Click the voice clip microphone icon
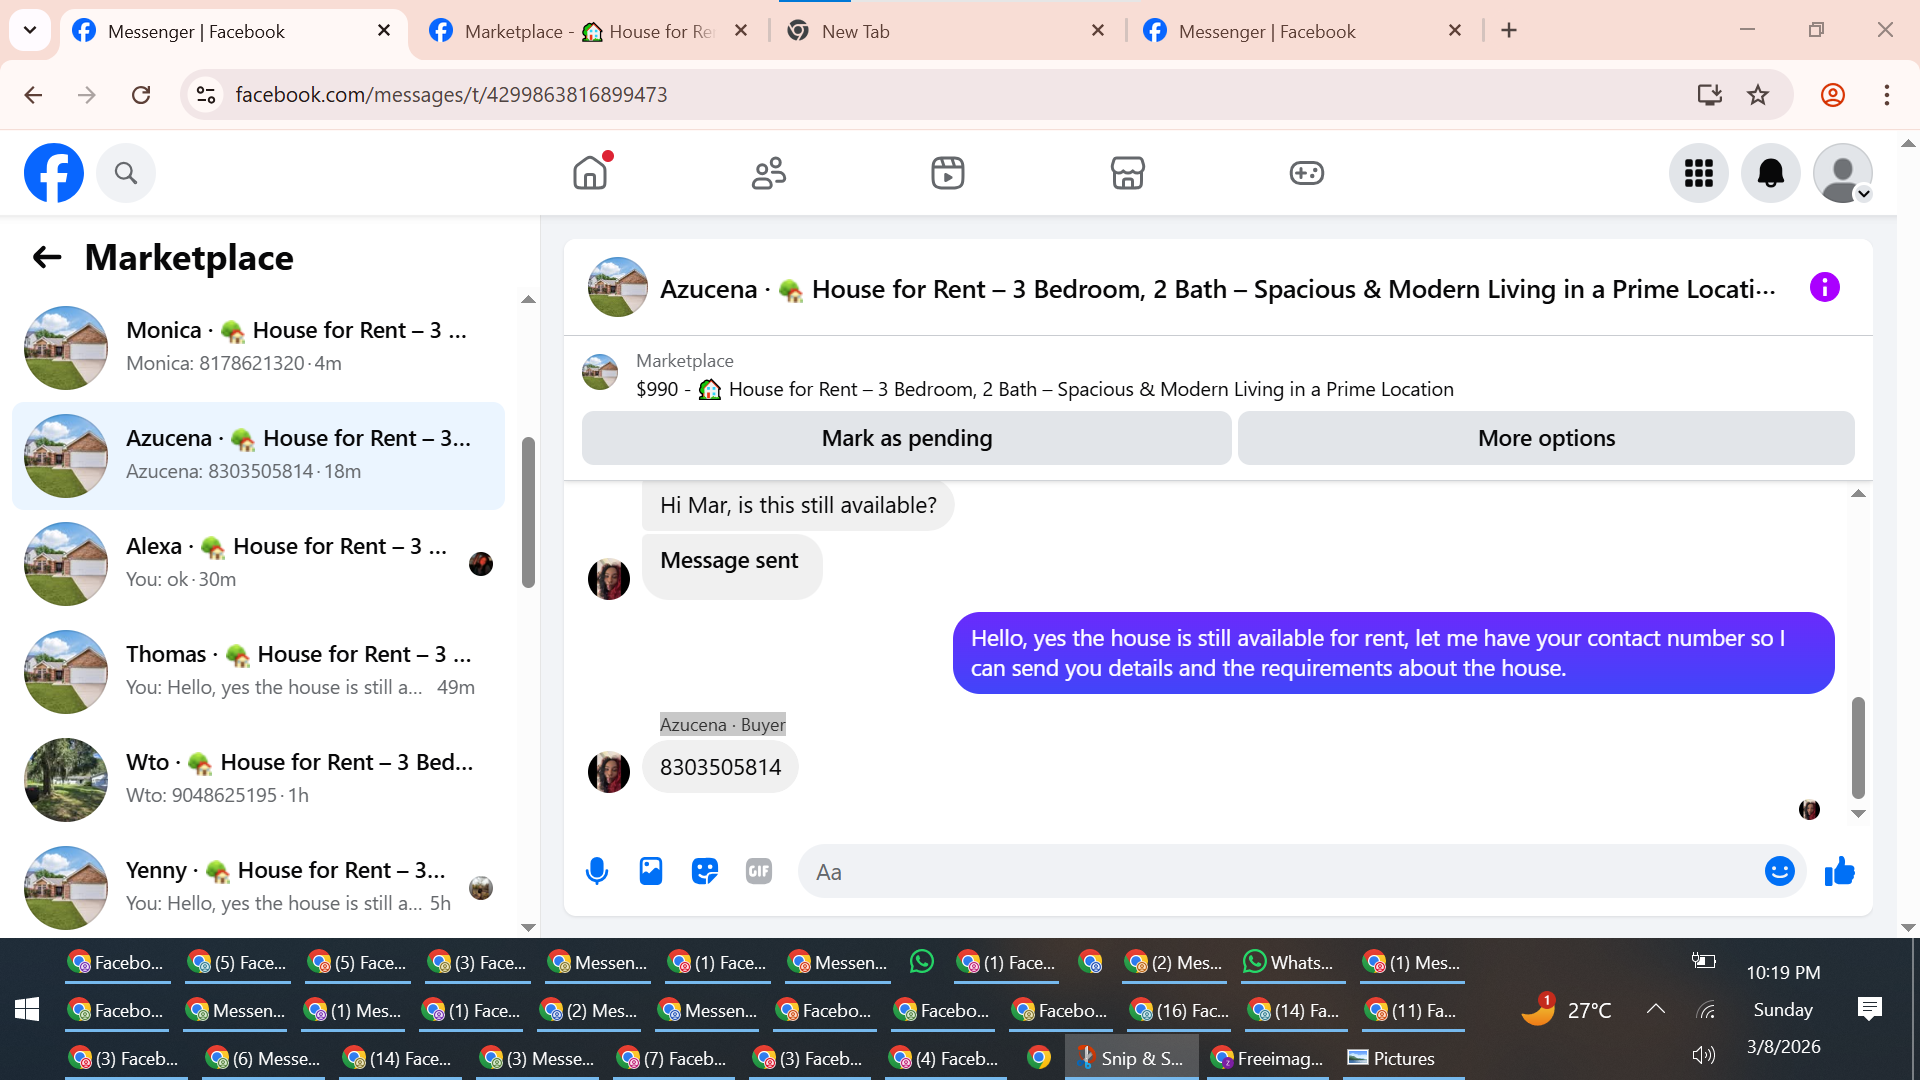This screenshot has height=1080, width=1920. [x=597, y=871]
